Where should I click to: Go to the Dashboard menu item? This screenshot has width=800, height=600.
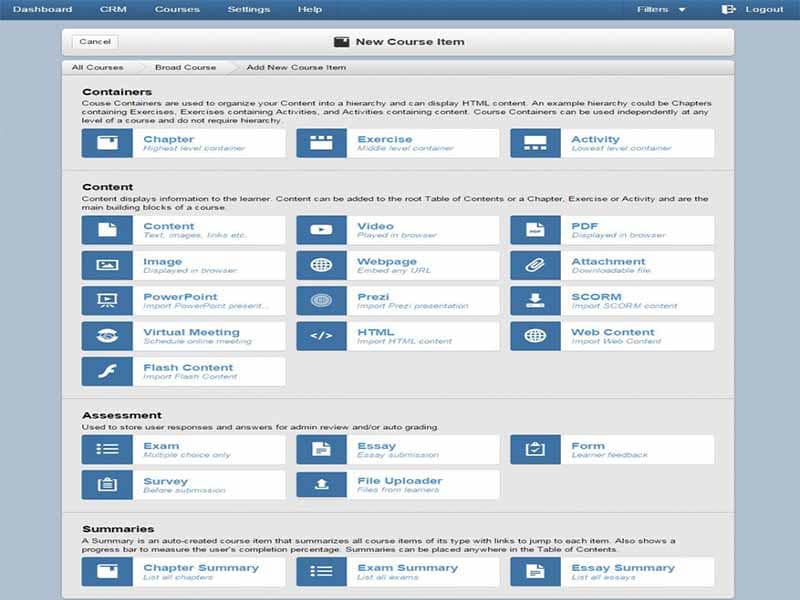pyautogui.click(x=42, y=10)
